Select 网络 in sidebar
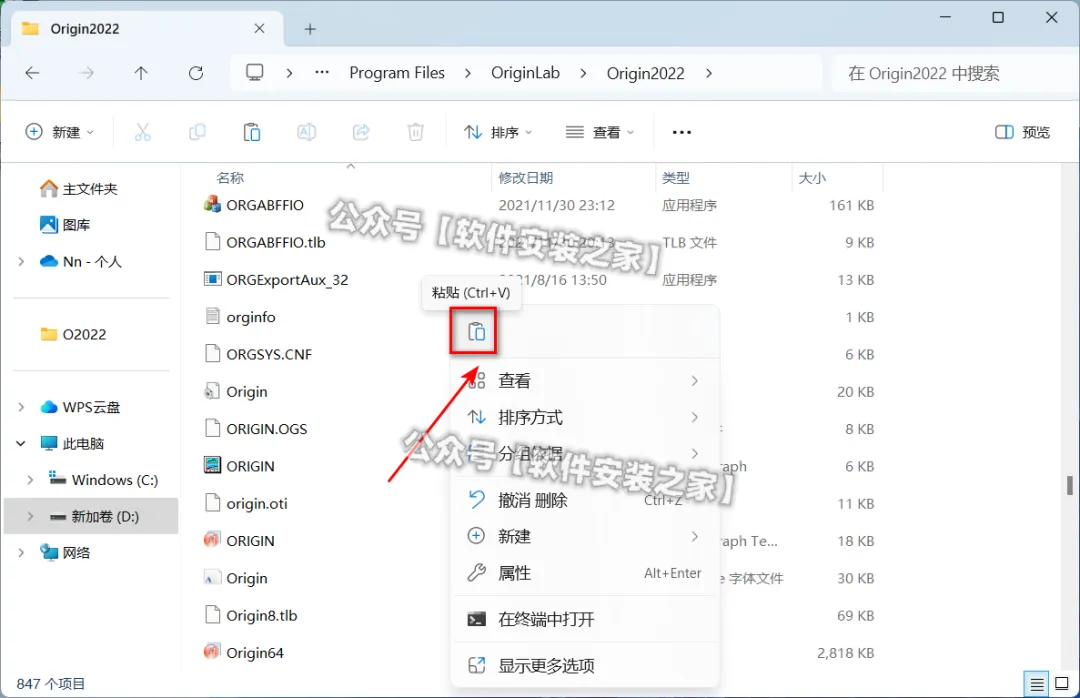This screenshot has width=1080, height=698. [x=65, y=553]
